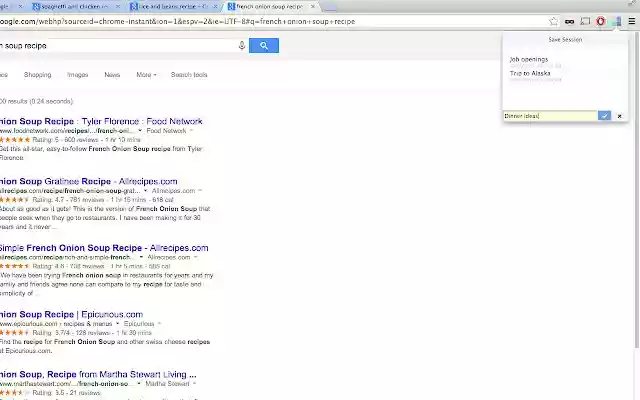Open Search tools options
This screenshot has width=640, height=400.
point(189,75)
